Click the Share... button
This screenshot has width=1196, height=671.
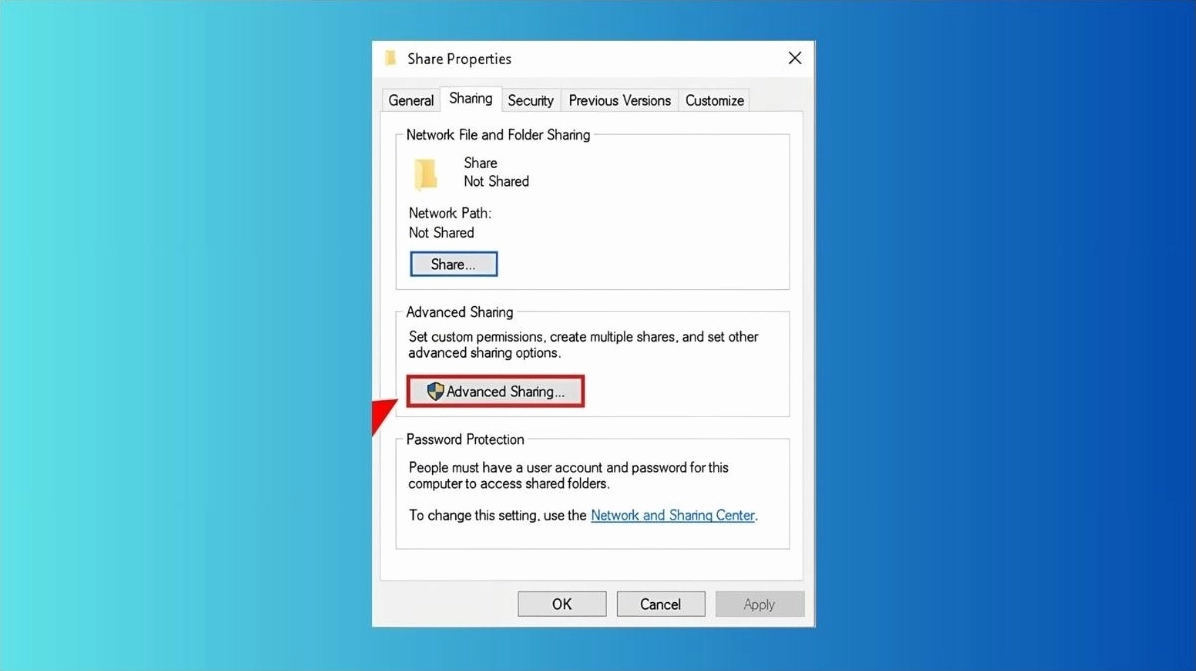[x=453, y=263]
